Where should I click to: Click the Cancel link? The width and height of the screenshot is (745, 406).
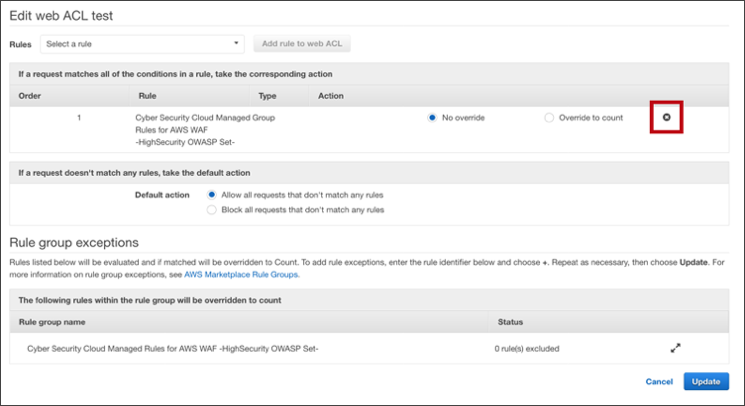(659, 382)
